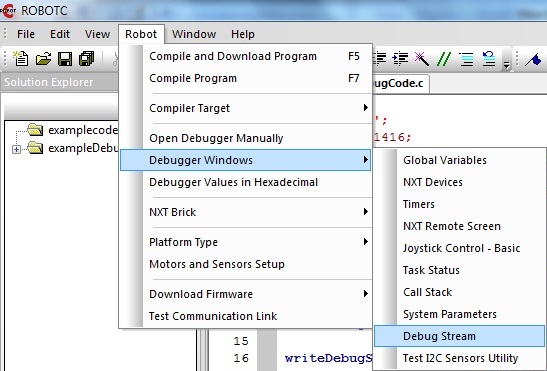Image resolution: width=547 pixels, height=371 pixels.
Task: Open the Compiler Target submenu
Action: (246, 108)
